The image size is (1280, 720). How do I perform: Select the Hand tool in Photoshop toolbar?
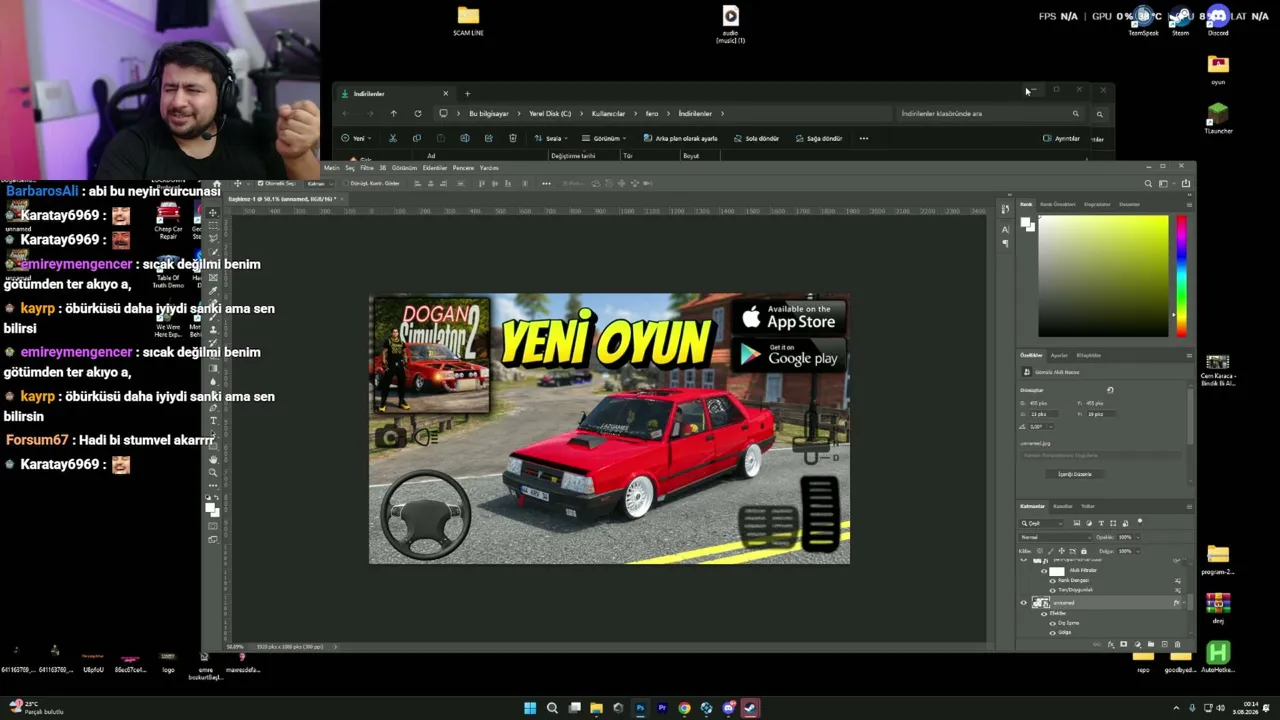point(214,459)
